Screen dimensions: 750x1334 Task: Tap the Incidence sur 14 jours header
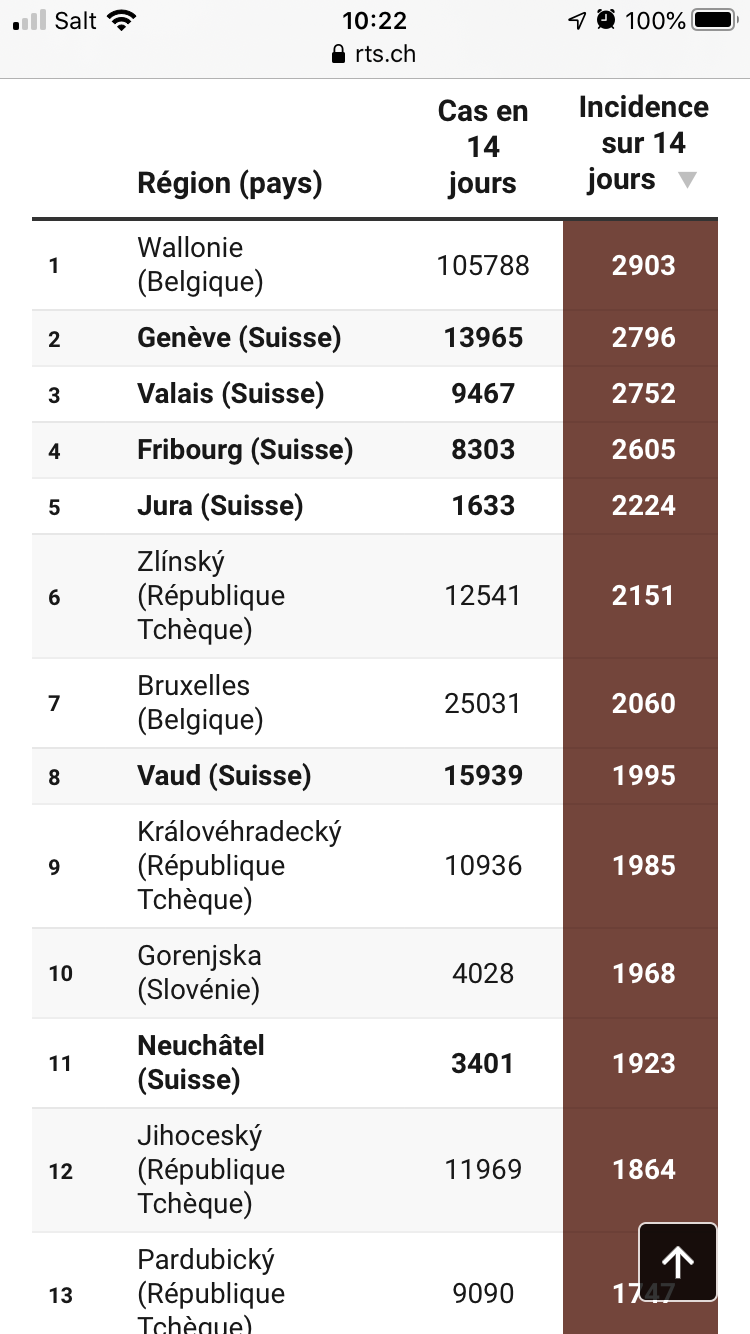pyautogui.click(x=643, y=143)
